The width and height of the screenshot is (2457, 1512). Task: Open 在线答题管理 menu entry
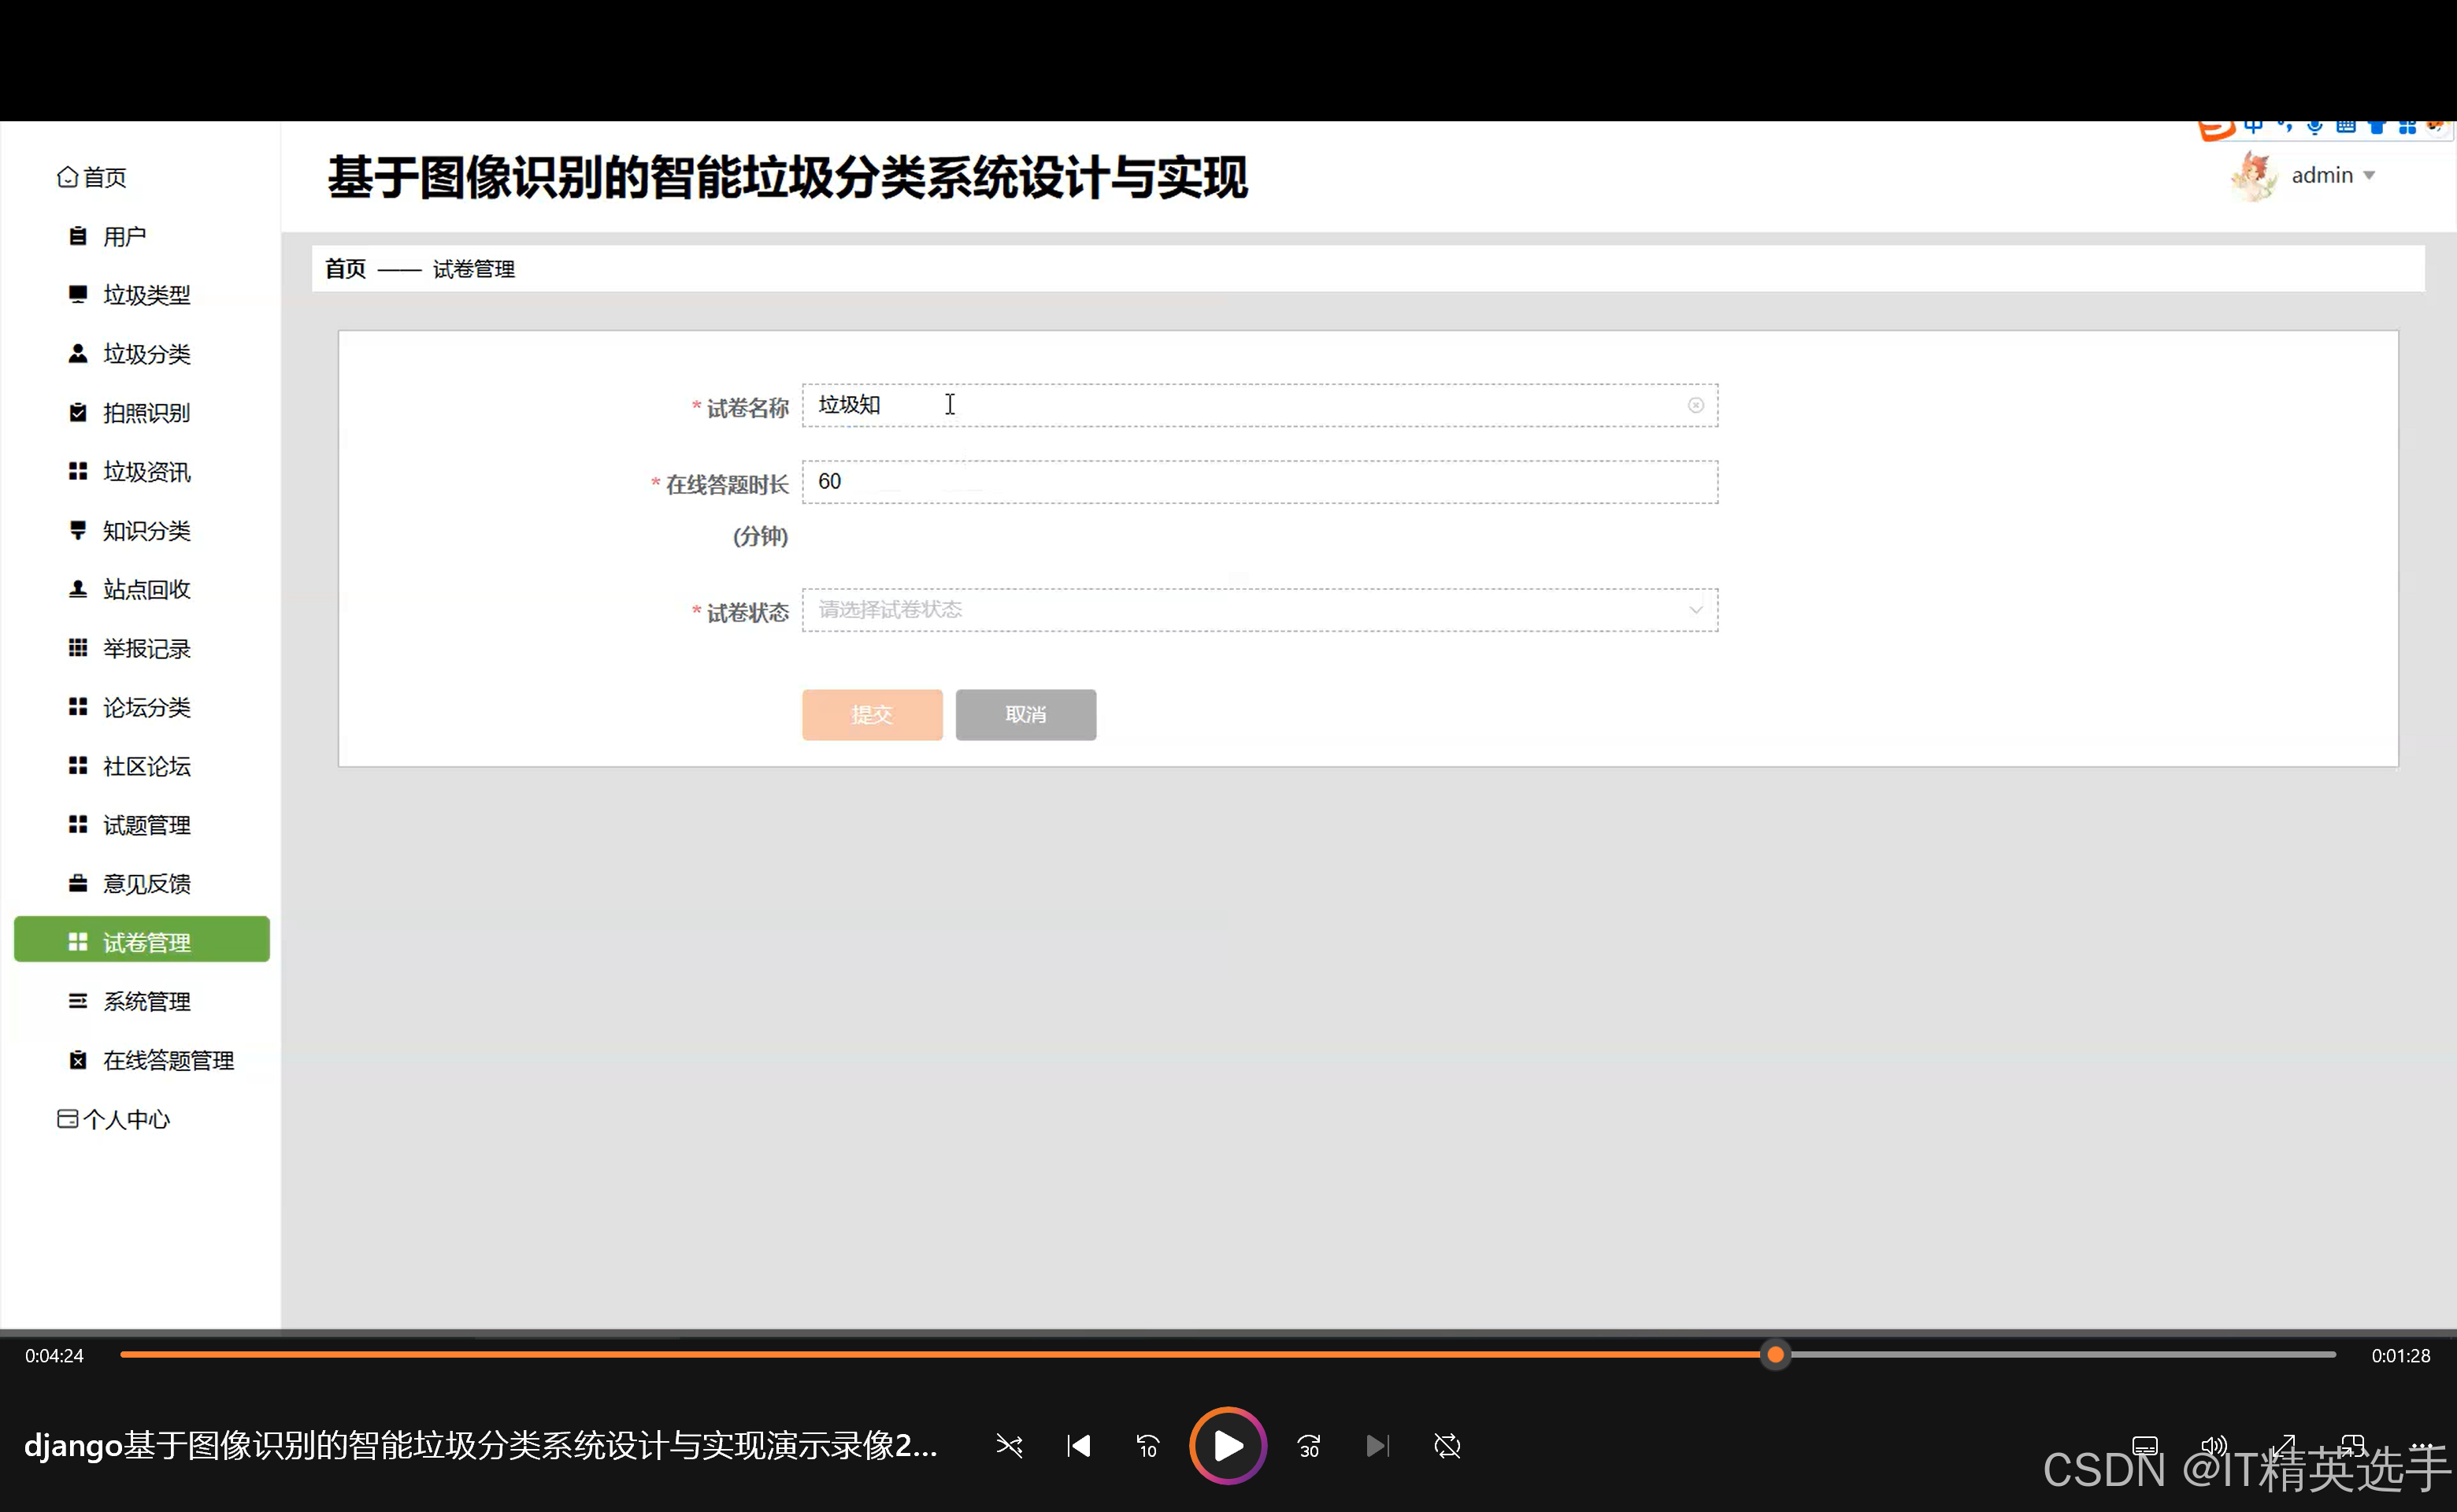pos(168,1061)
